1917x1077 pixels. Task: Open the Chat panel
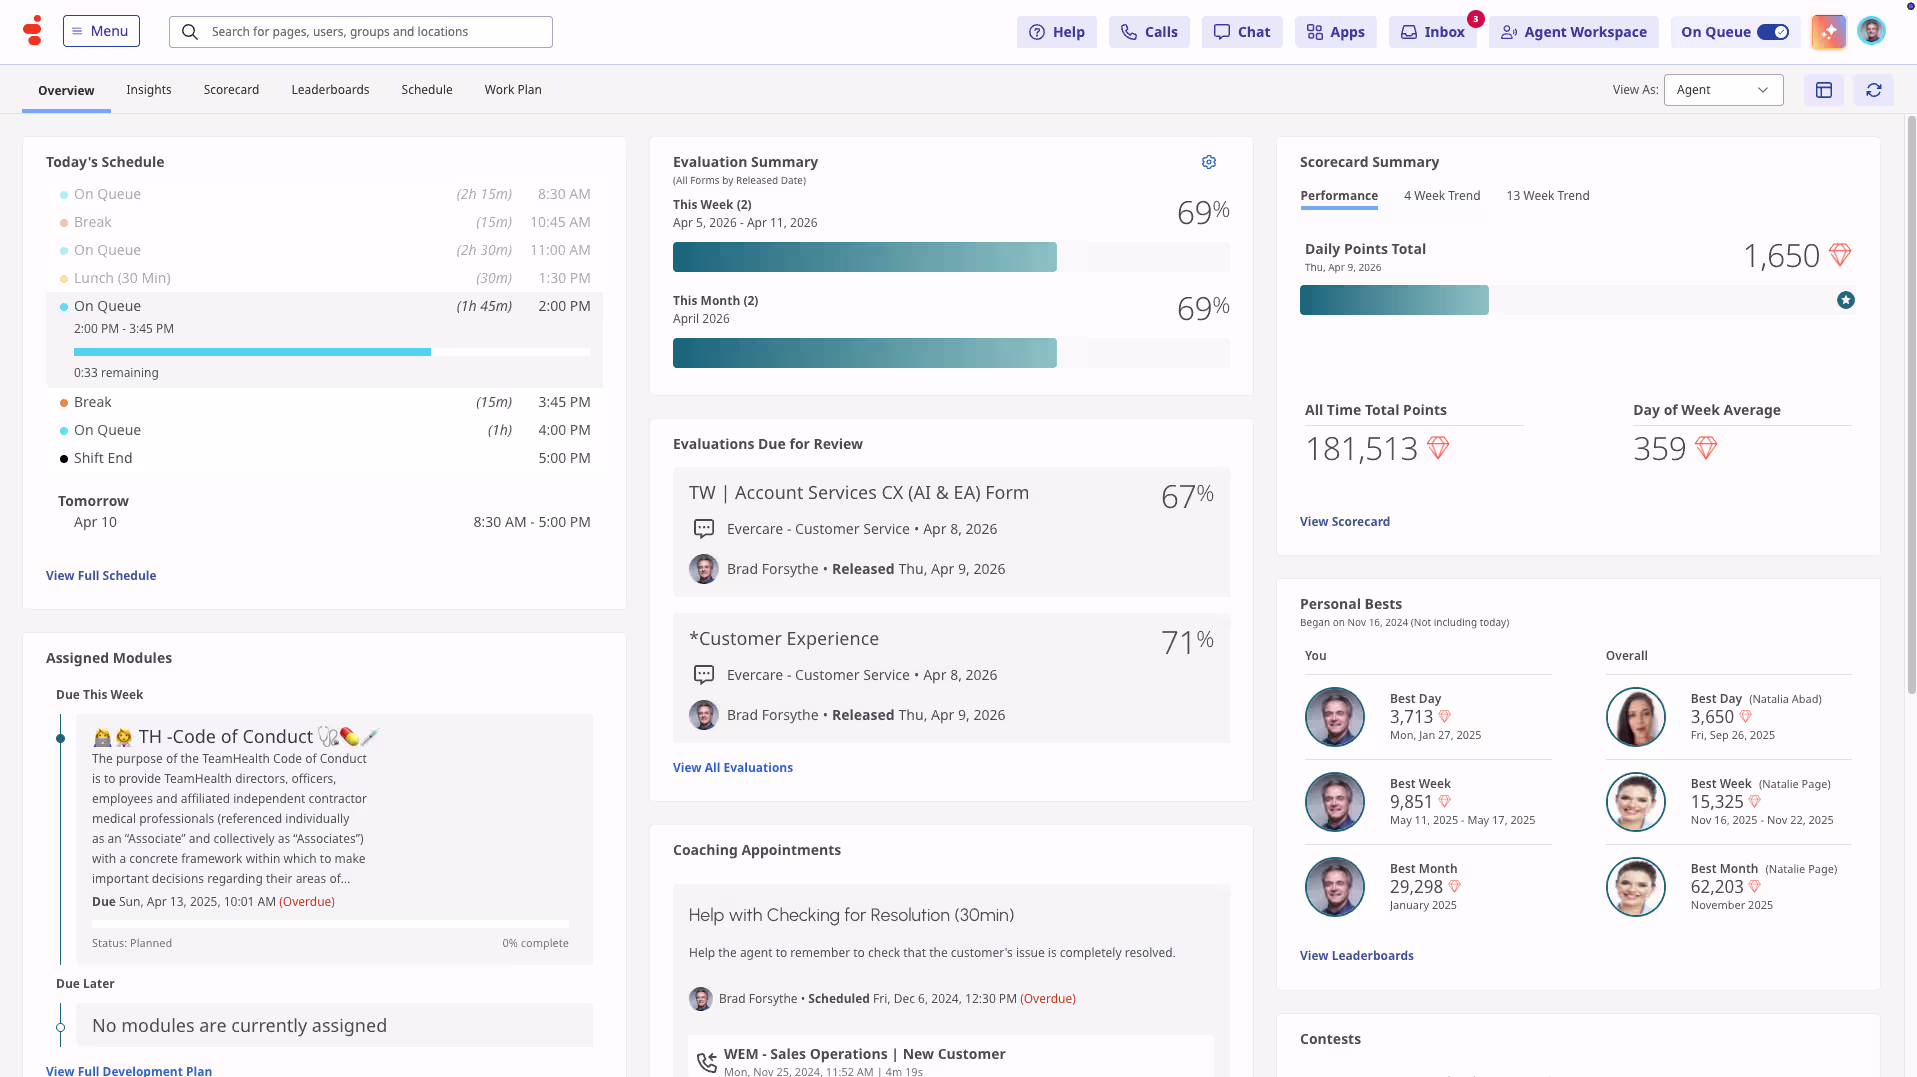click(1242, 32)
